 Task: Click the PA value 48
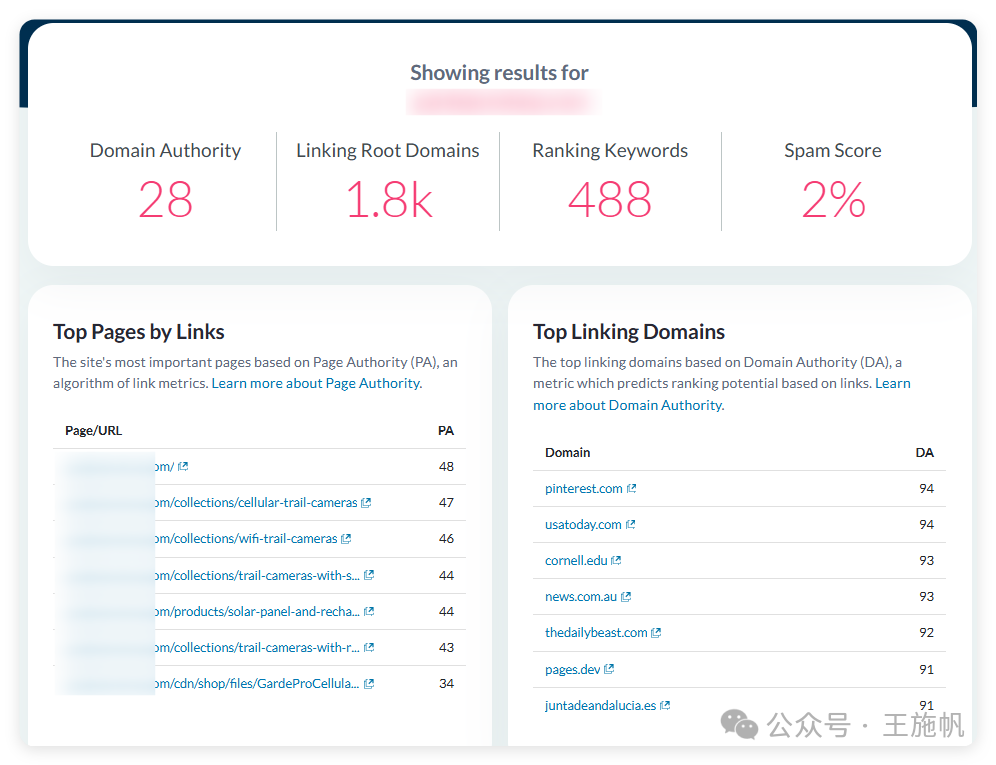(447, 467)
